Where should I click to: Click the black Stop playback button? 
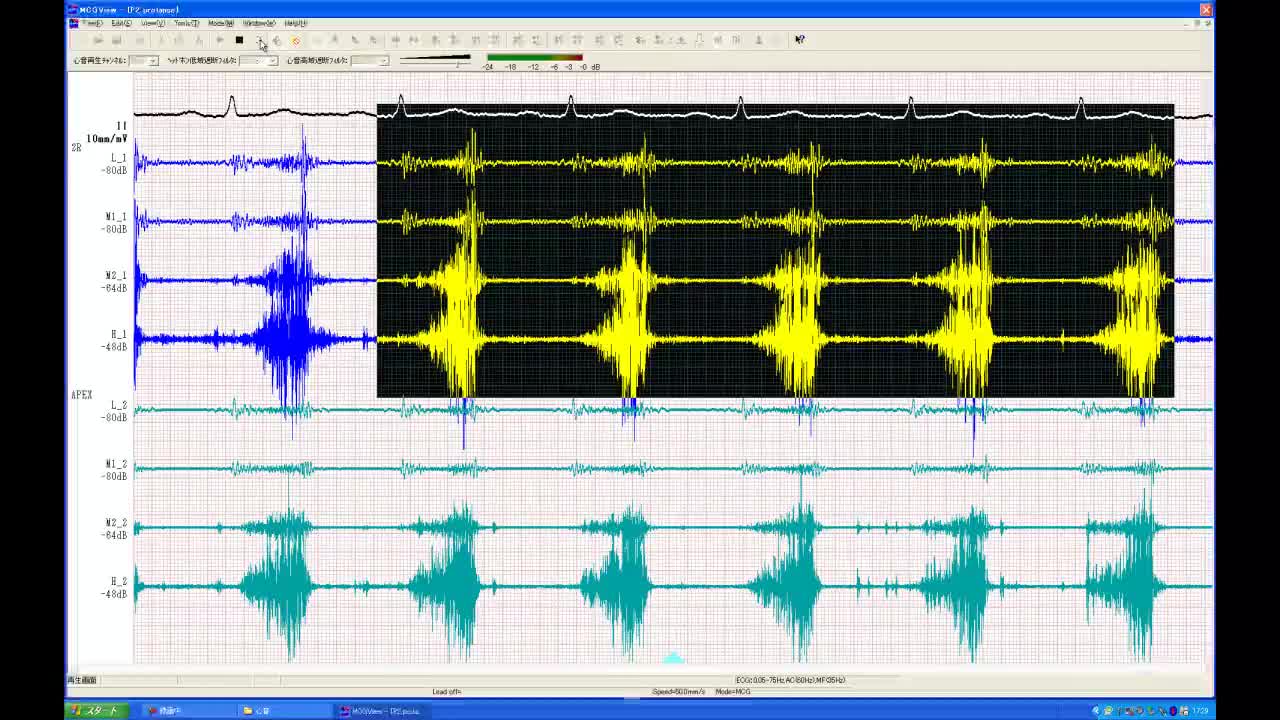(239, 40)
